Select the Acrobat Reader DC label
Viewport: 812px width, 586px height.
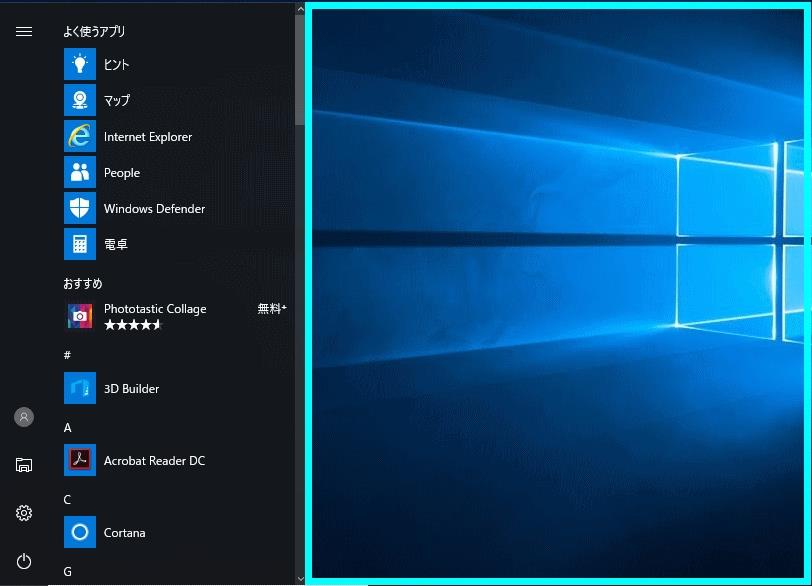click(154, 461)
